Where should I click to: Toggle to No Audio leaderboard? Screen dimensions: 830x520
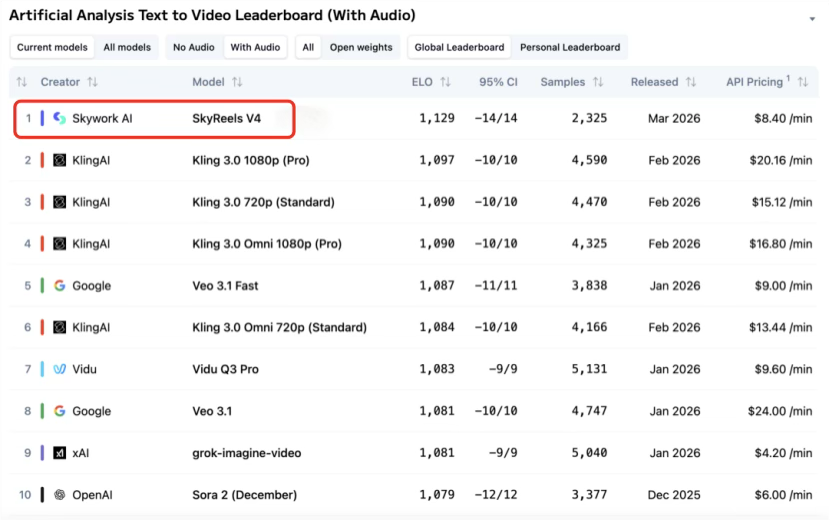point(193,47)
